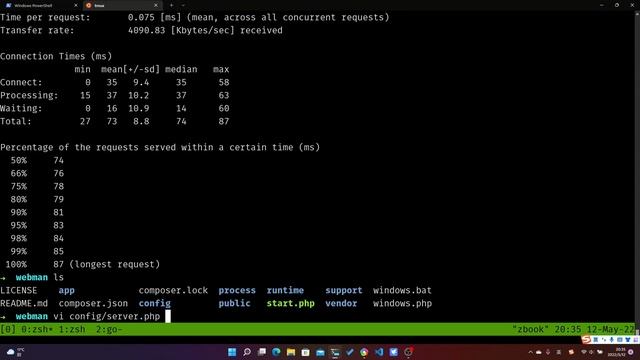Screen dimensions: 640x360
Task: Click the "support" directory name
Action: [344, 290]
